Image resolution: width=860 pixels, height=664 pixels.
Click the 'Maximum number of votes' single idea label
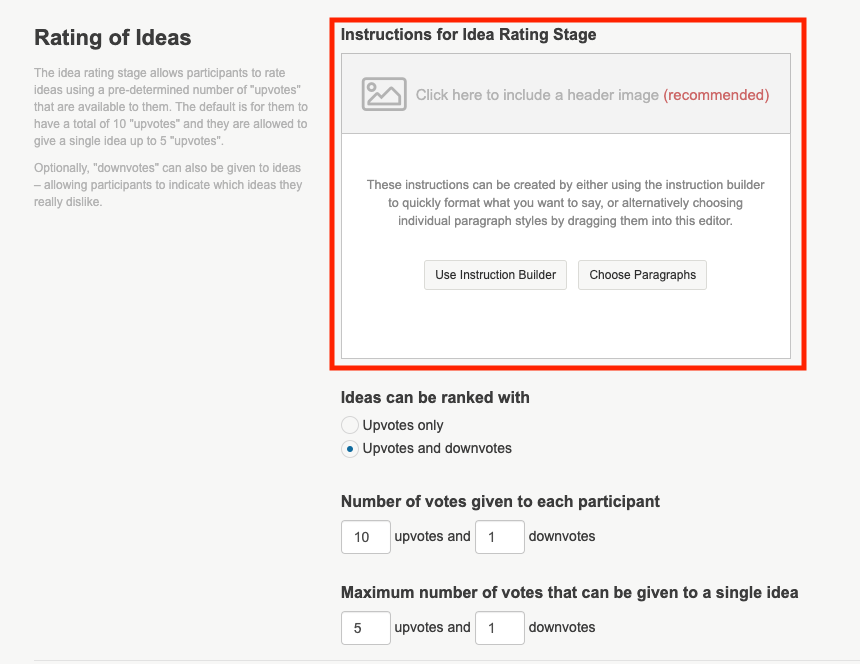[569, 592]
